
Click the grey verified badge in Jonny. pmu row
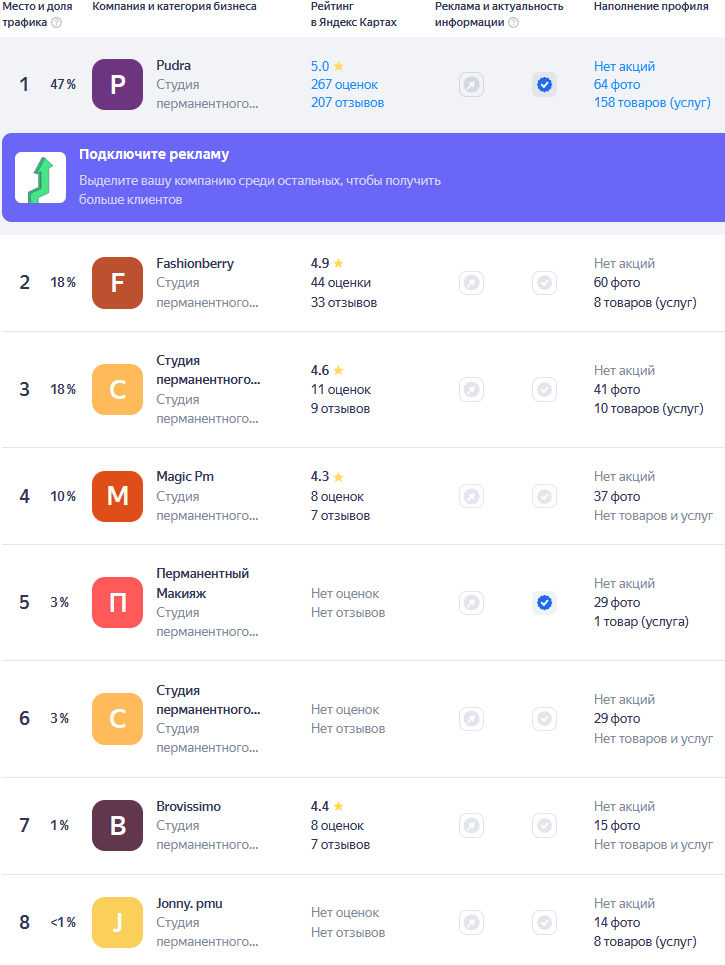(545, 923)
